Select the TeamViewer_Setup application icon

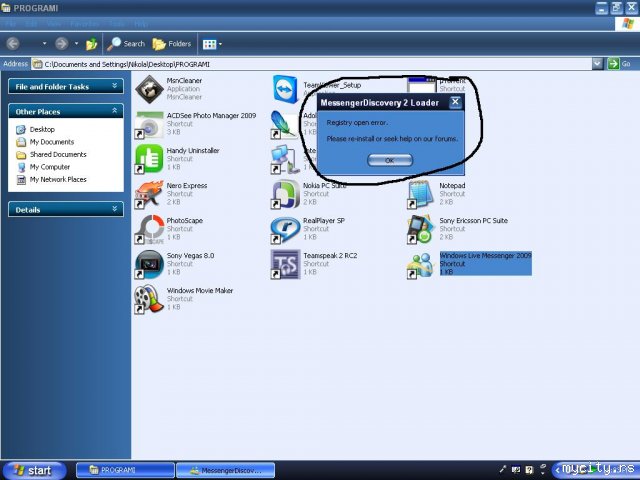click(x=285, y=89)
